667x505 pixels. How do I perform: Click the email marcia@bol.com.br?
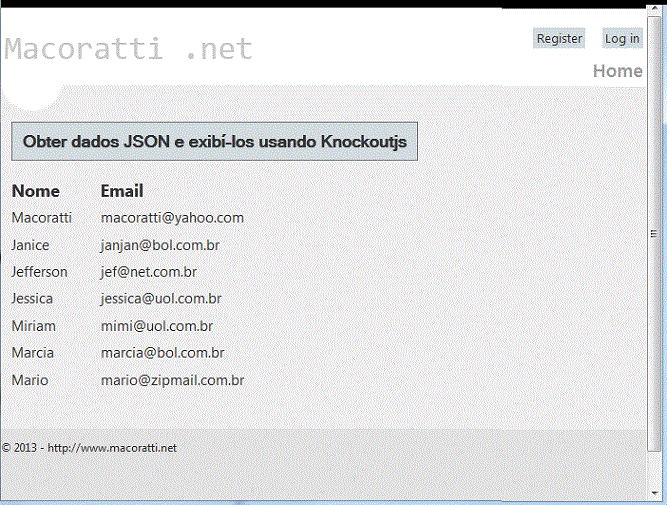click(x=162, y=353)
